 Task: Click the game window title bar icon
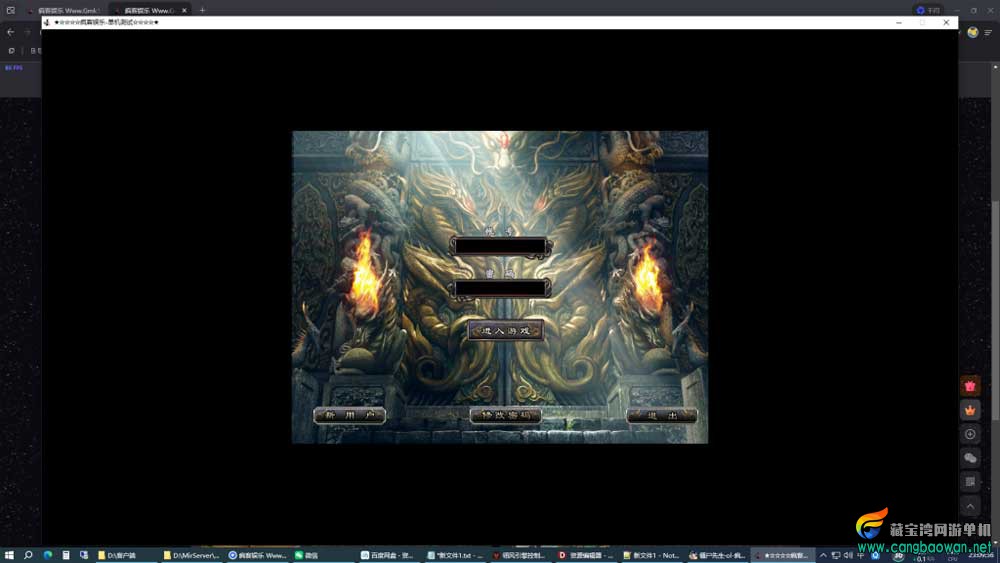47,22
